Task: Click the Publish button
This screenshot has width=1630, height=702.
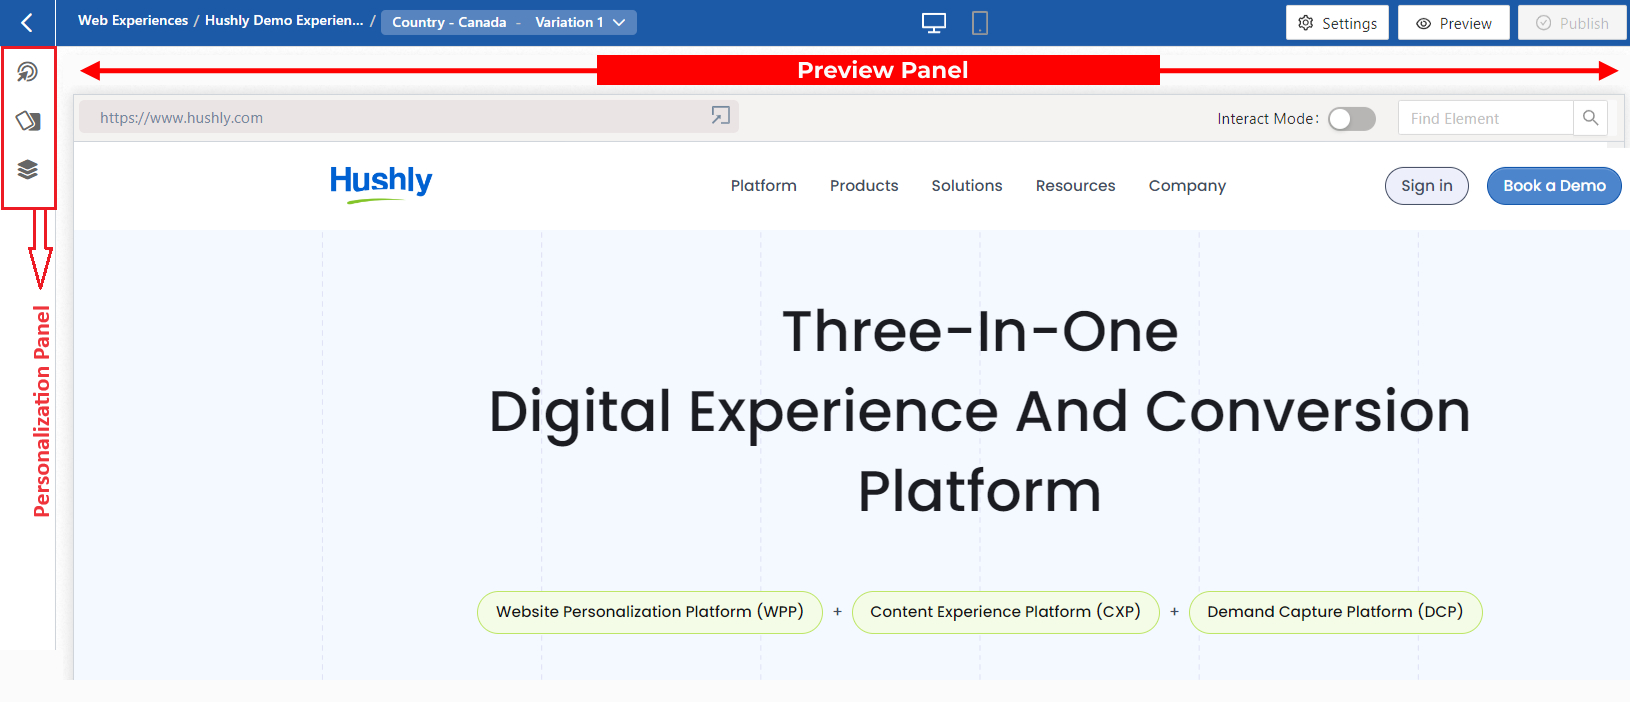Action: tap(1573, 23)
